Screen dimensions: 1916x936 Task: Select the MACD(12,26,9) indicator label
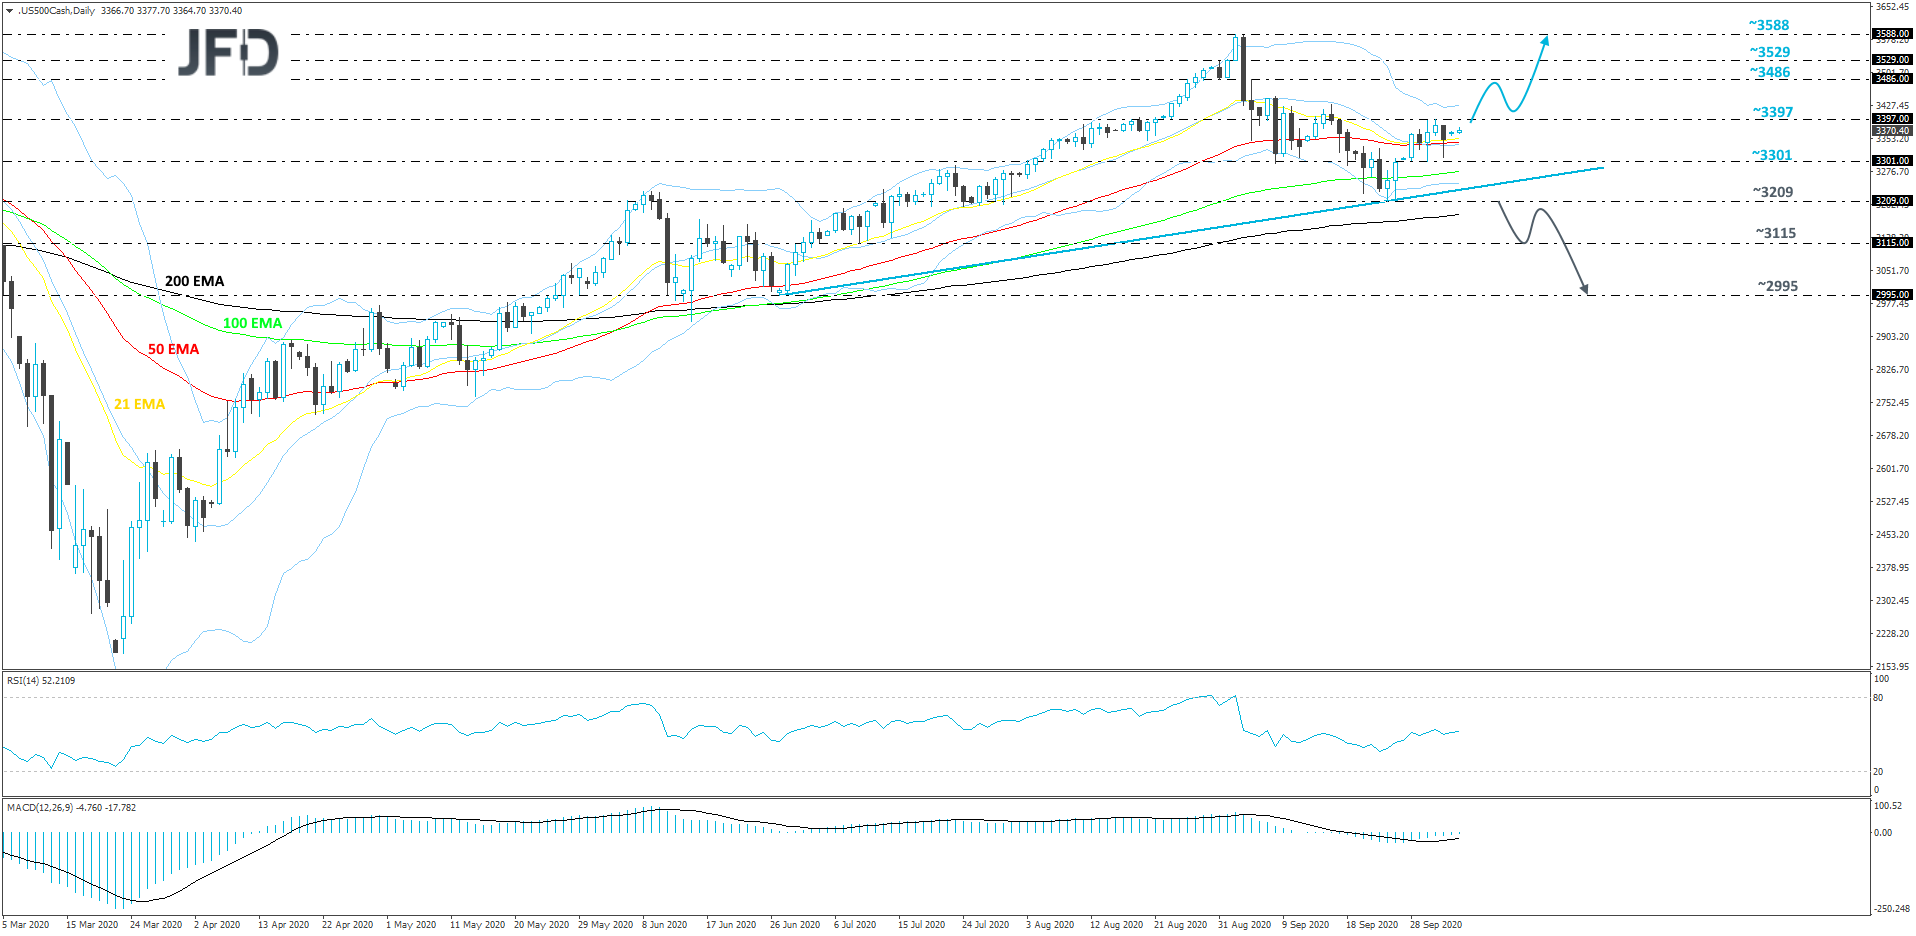point(71,808)
